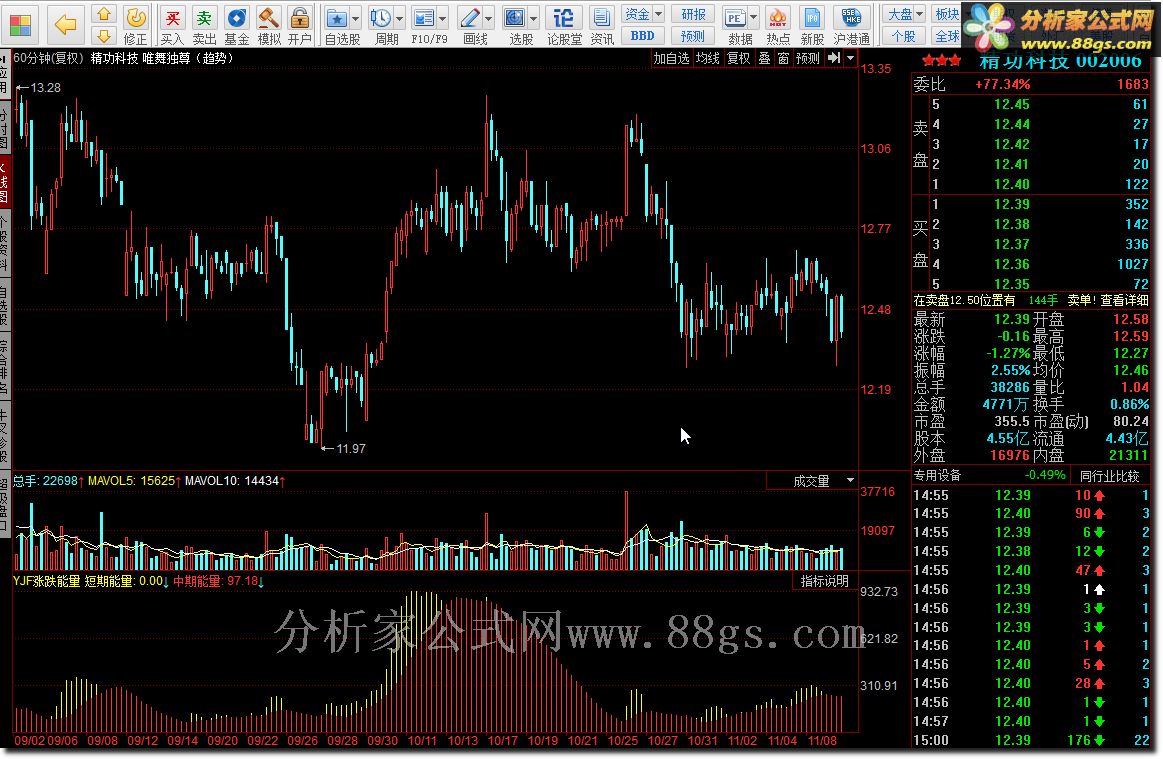Switch to the 自选股 side tab

(4, 306)
